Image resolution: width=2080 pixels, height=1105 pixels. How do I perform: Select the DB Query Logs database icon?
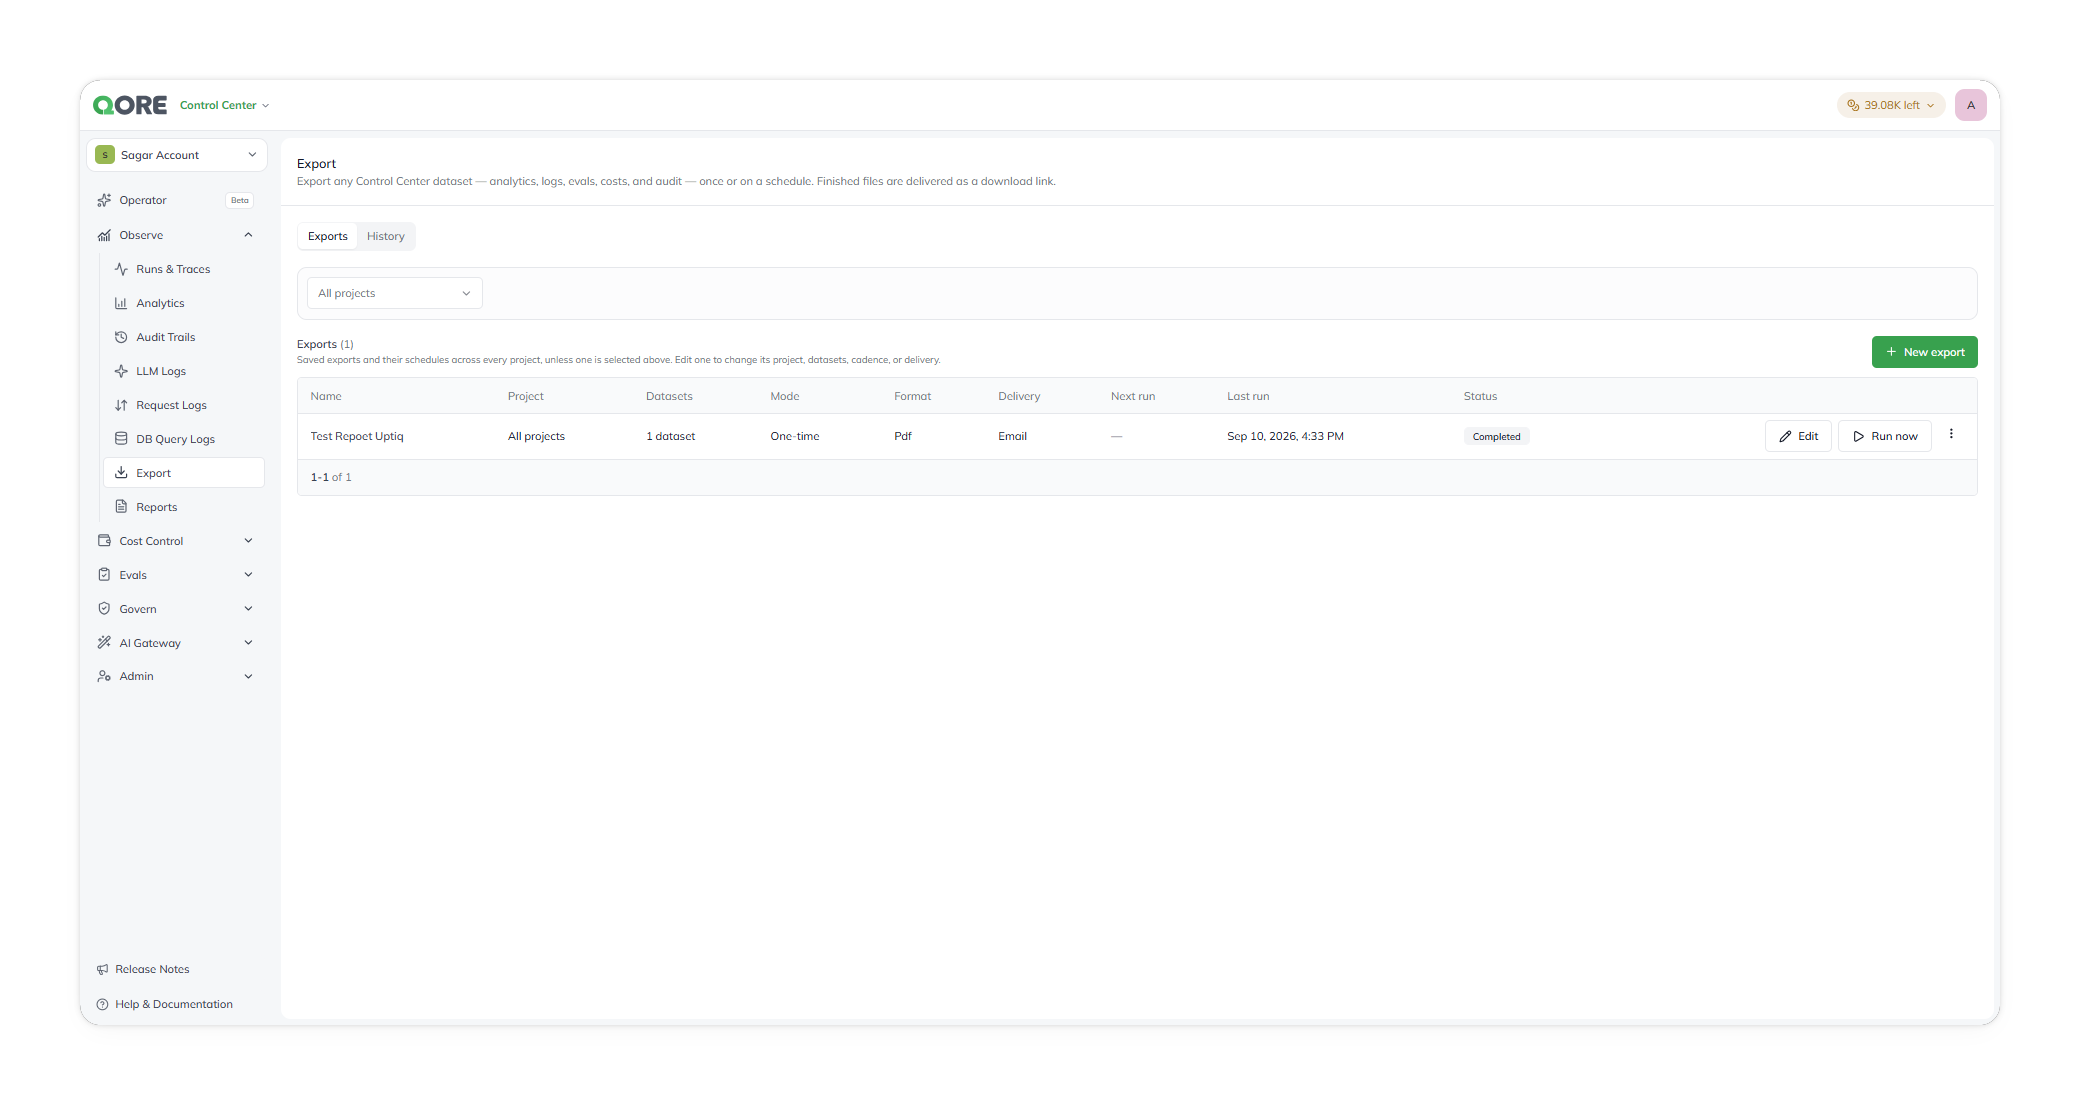point(121,439)
